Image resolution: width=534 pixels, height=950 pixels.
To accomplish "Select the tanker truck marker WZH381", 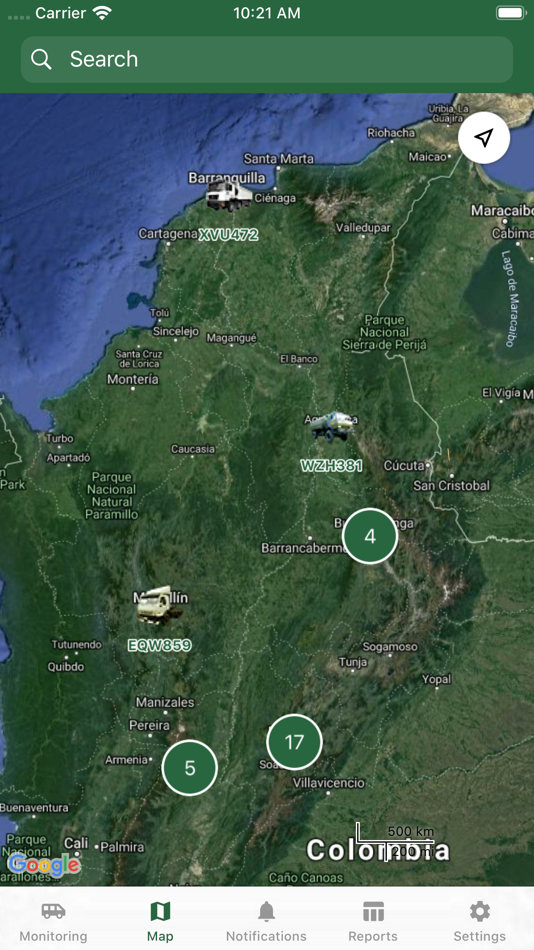I will pos(332,426).
